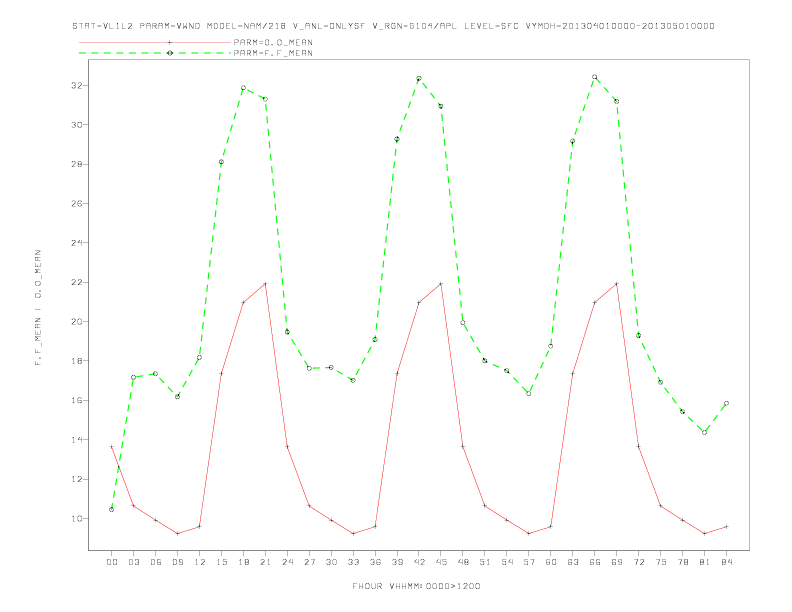Click the x-axis tick label 84

pos(726,562)
